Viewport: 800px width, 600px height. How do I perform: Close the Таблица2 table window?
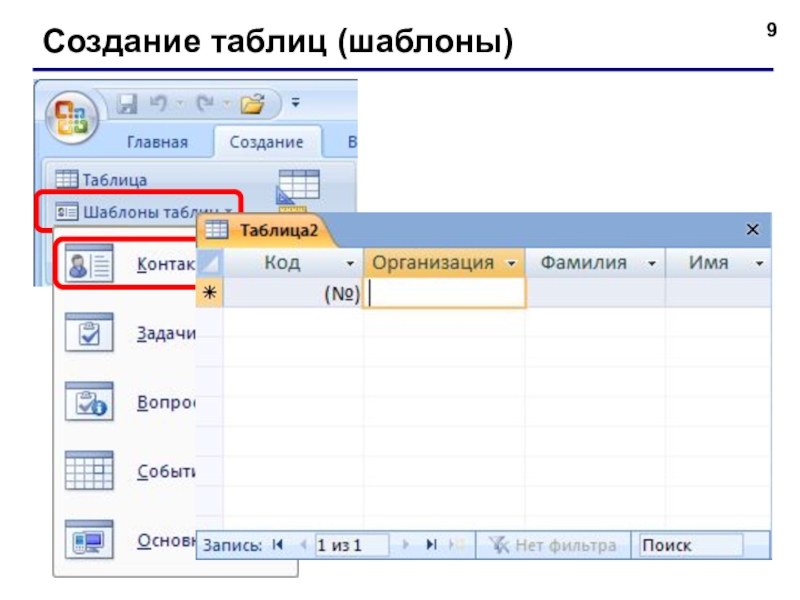point(753,230)
